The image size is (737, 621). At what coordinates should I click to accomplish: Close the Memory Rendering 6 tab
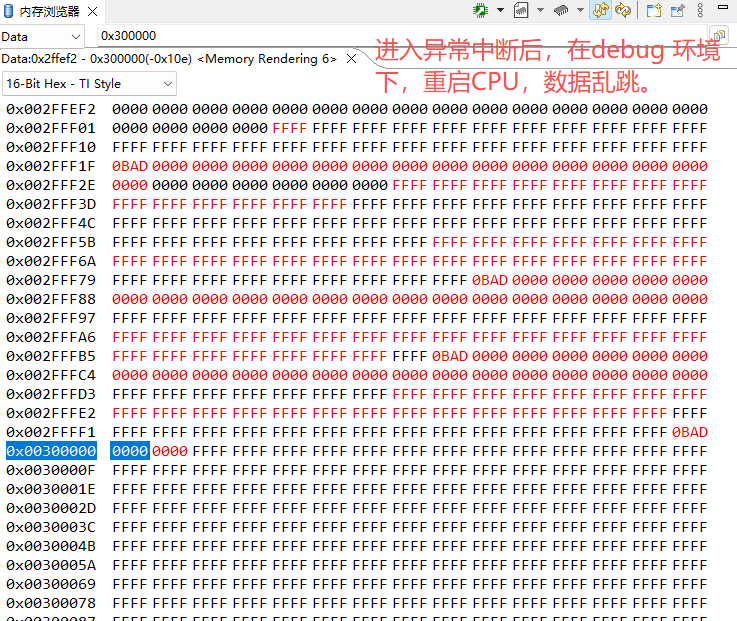click(351, 59)
